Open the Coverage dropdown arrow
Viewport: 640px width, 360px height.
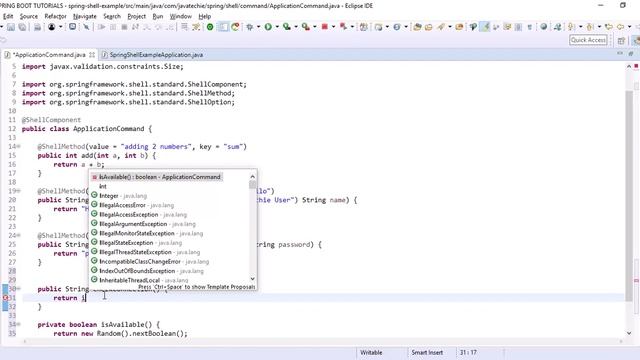tap(296, 27)
